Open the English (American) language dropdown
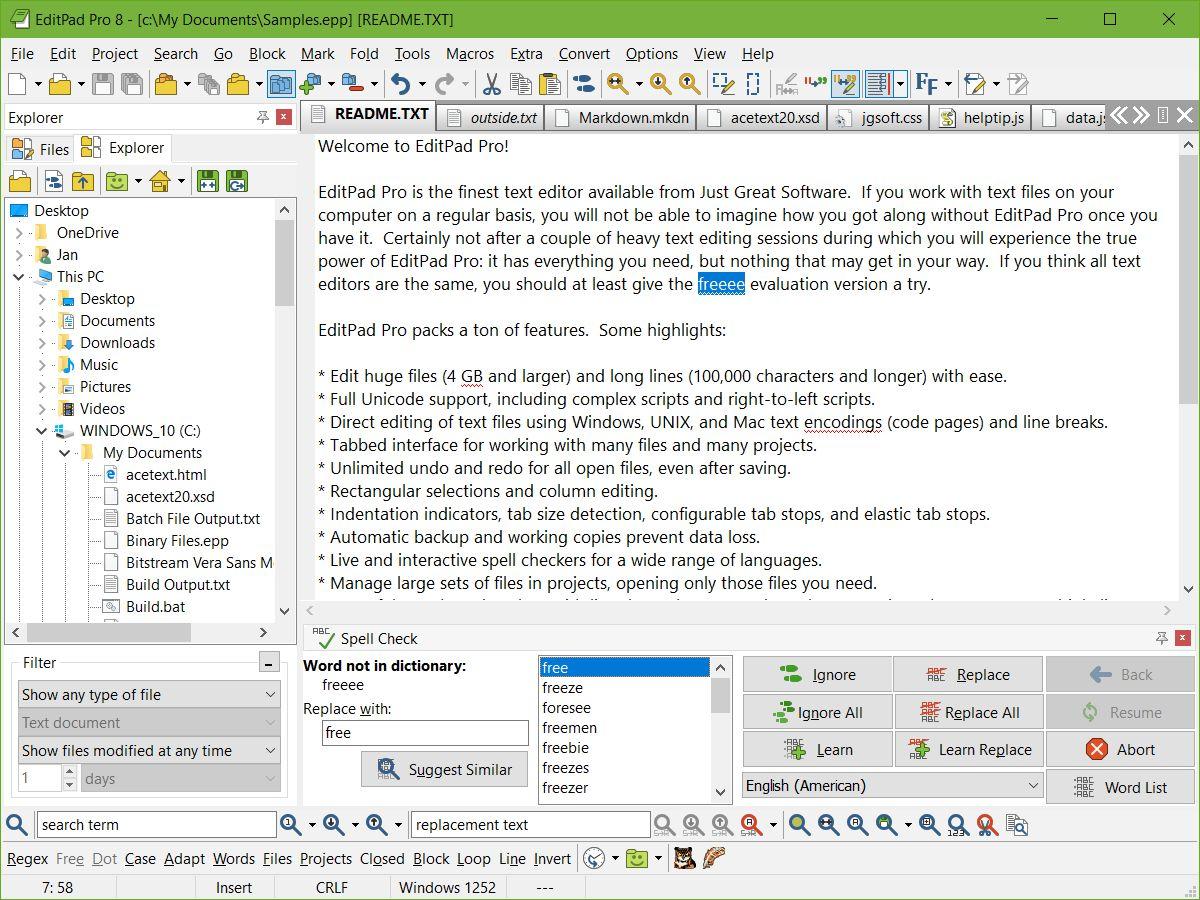Viewport: 1200px width, 900px height. (x=892, y=785)
